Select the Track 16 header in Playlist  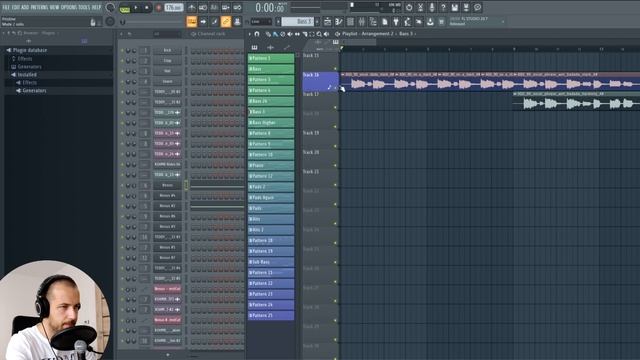320,82
